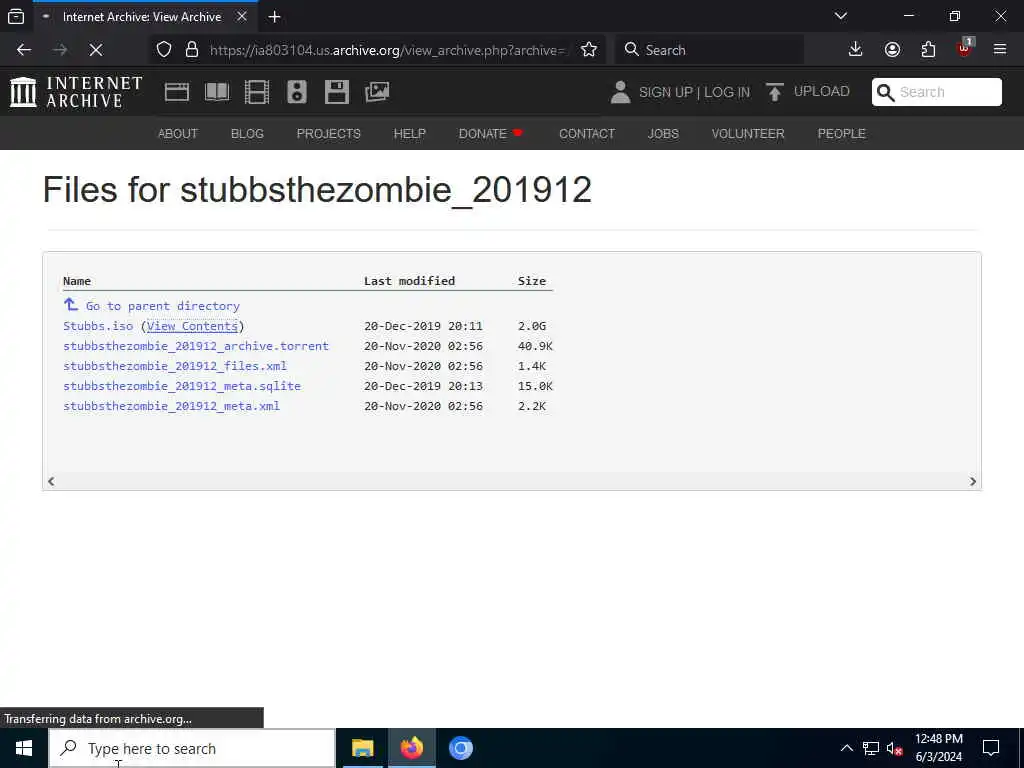This screenshot has width=1024, height=768.
Task: Open stubbsthezombie_201912_meta.xml link
Action: pos(172,406)
